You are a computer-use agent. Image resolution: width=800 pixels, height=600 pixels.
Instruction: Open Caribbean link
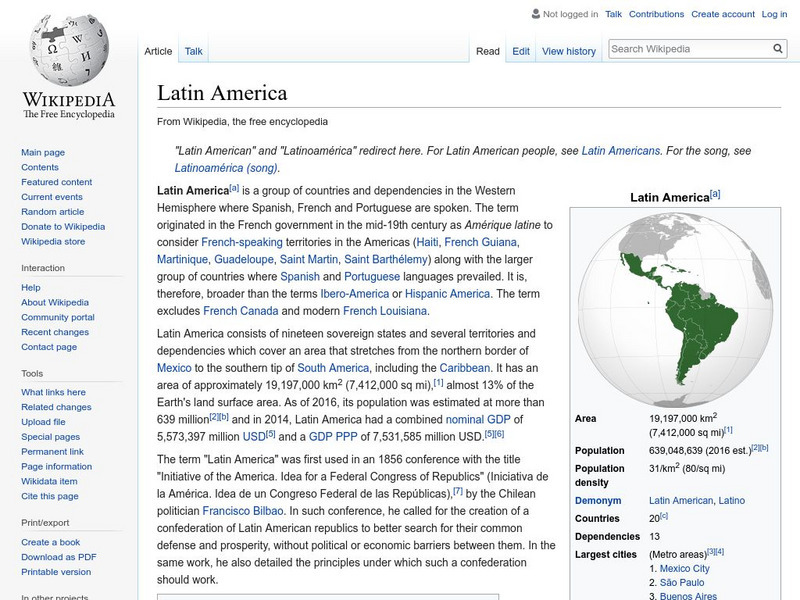(465, 368)
